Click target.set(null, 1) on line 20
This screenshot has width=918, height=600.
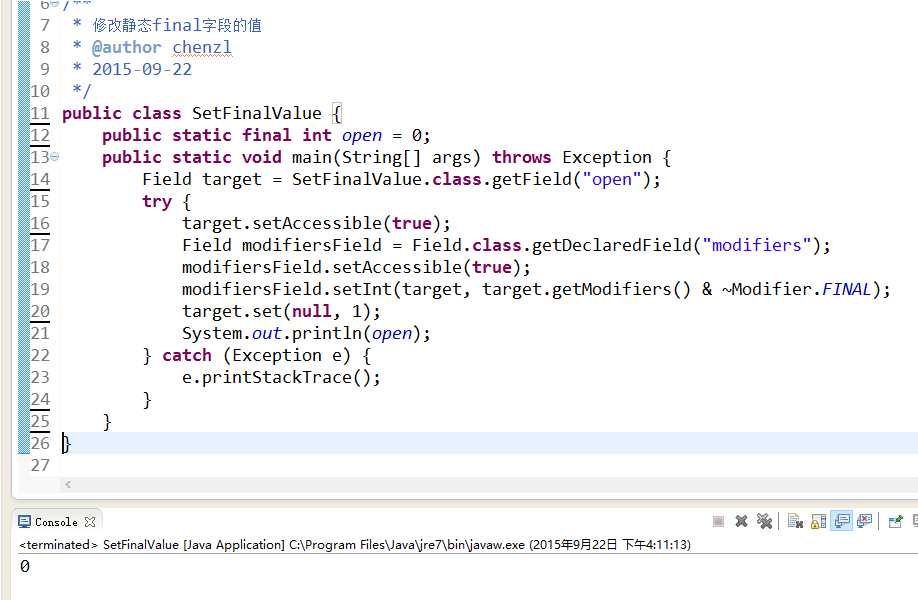[x=281, y=311]
